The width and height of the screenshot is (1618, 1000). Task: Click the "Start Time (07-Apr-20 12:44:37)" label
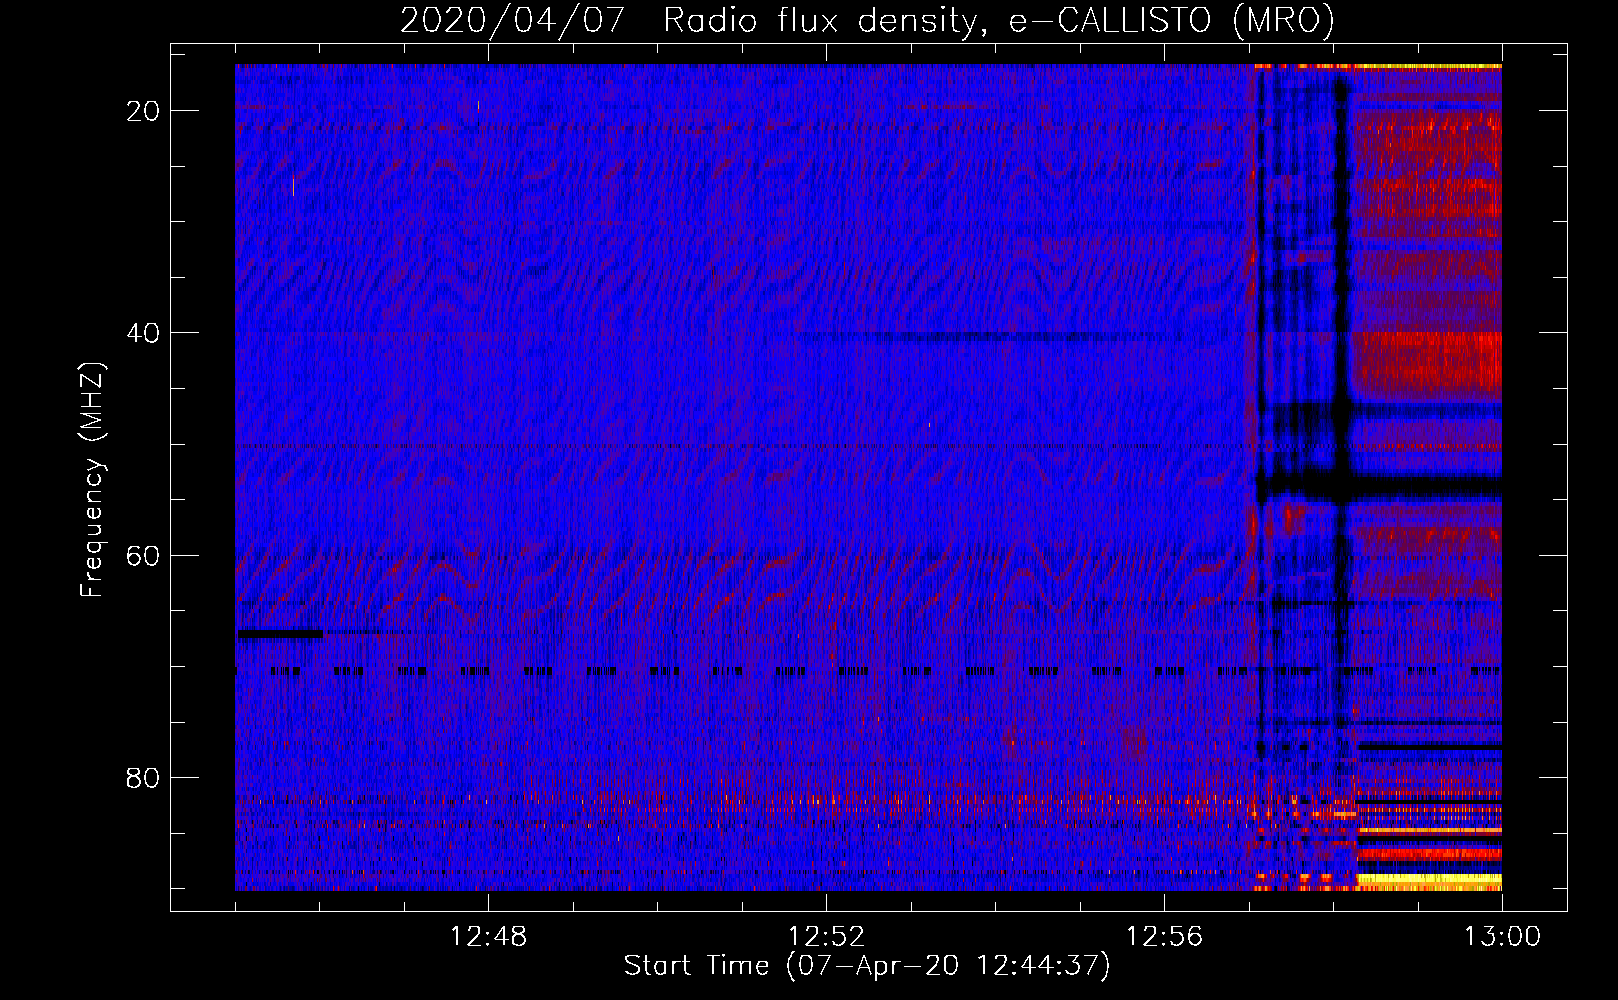coord(867,966)
